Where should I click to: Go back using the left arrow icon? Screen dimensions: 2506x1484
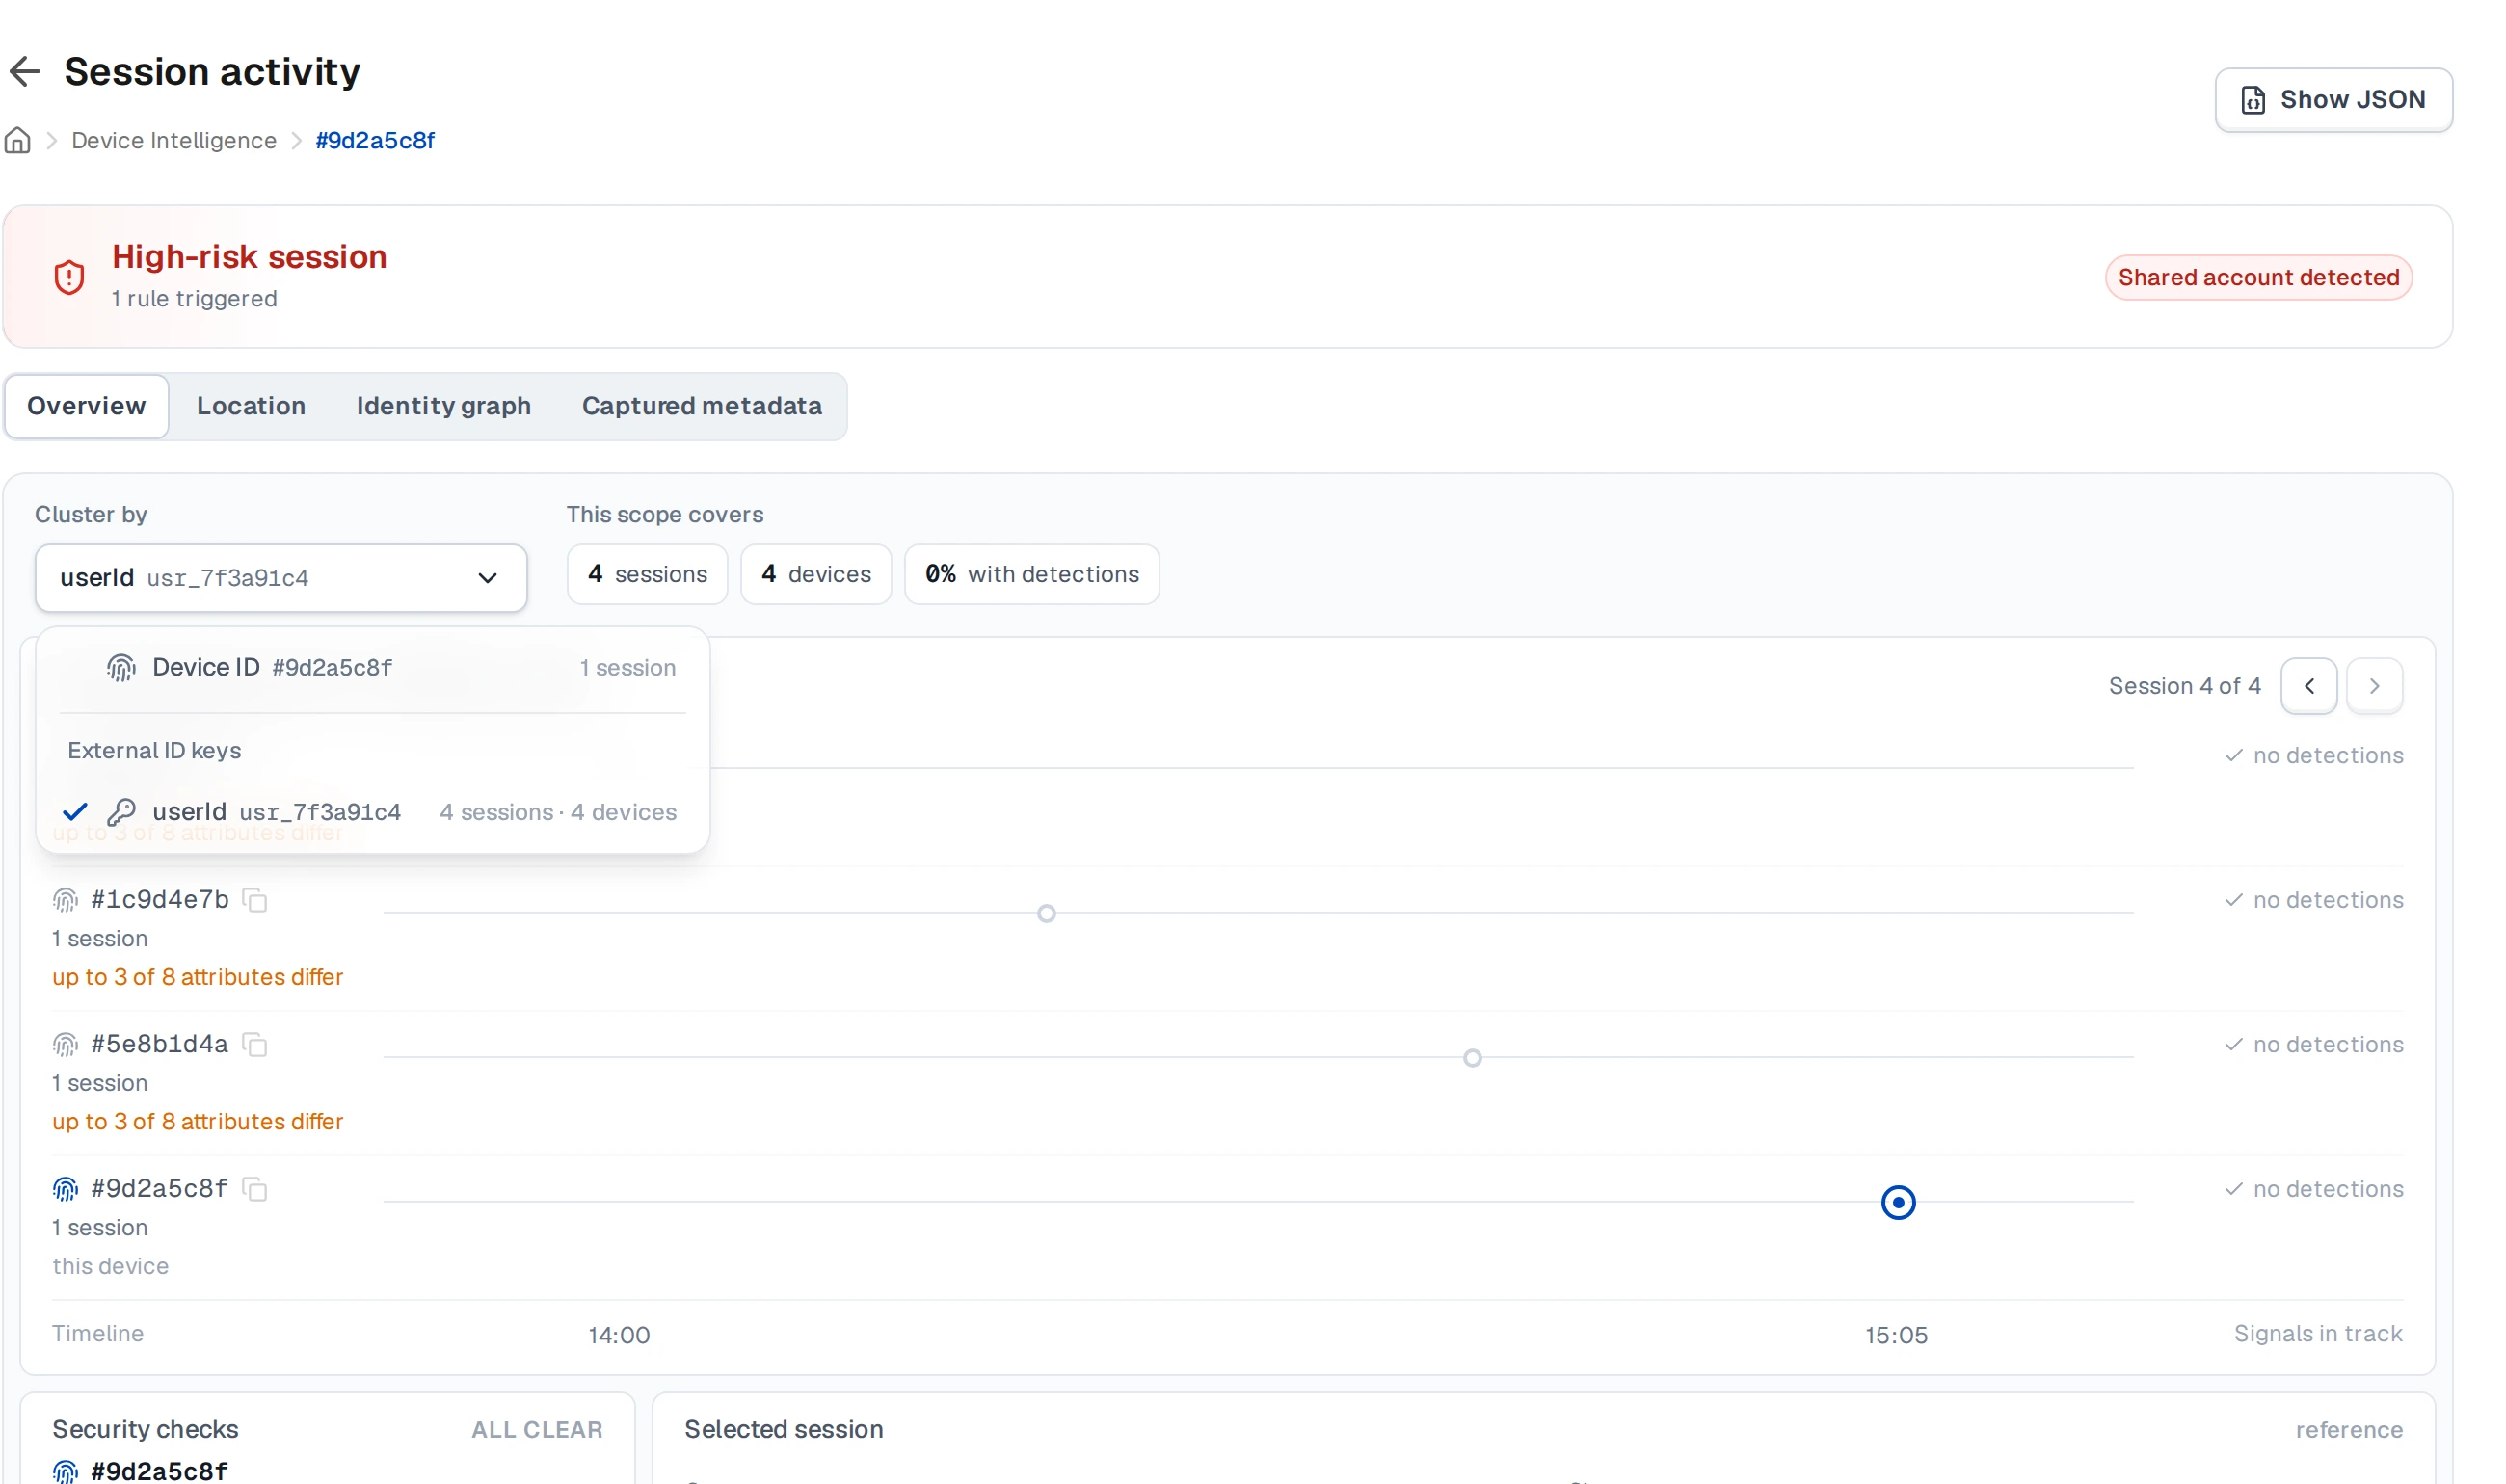pos(25,71)
